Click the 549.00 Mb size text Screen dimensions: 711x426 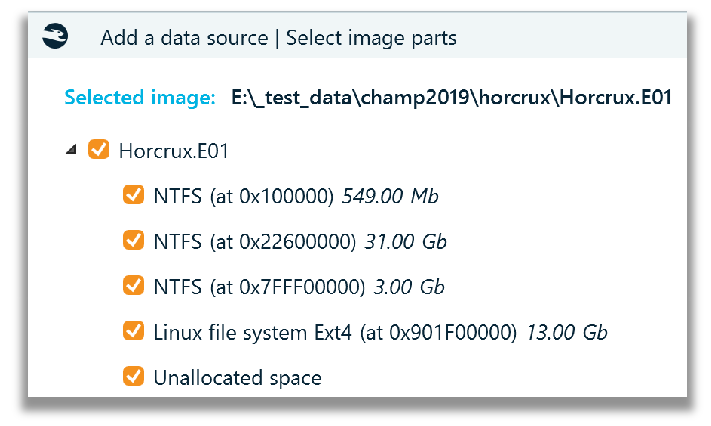[x=390, y=196]
